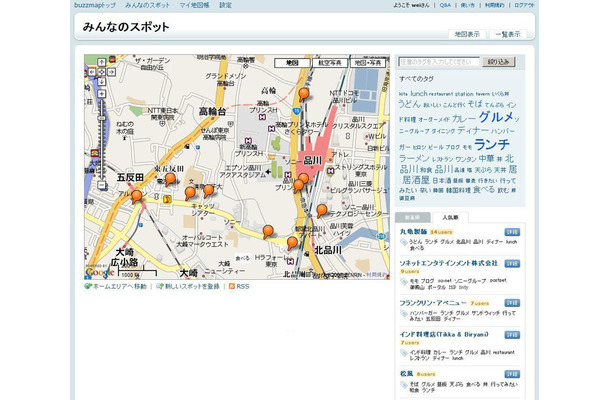Image resolution: width=610 pixels, height=400 pixels.
Task: Switch map type to 地図+写真
Action: point(368,63)
